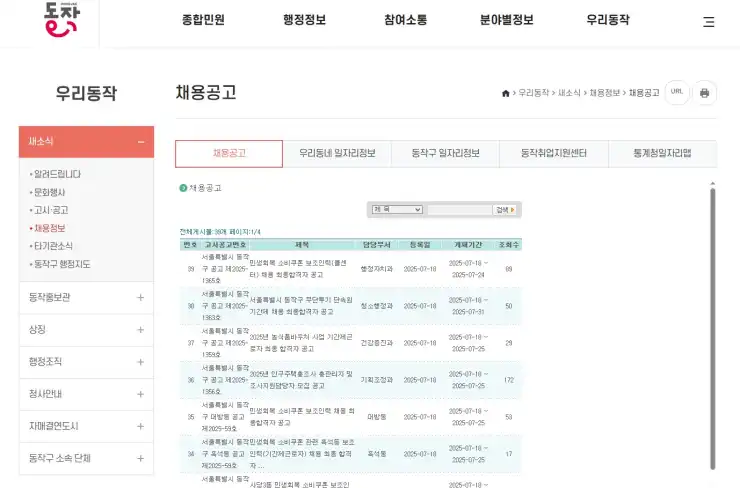Print the page with printer icon
Viewport: 740px width, 488px height.
(704, 93)
